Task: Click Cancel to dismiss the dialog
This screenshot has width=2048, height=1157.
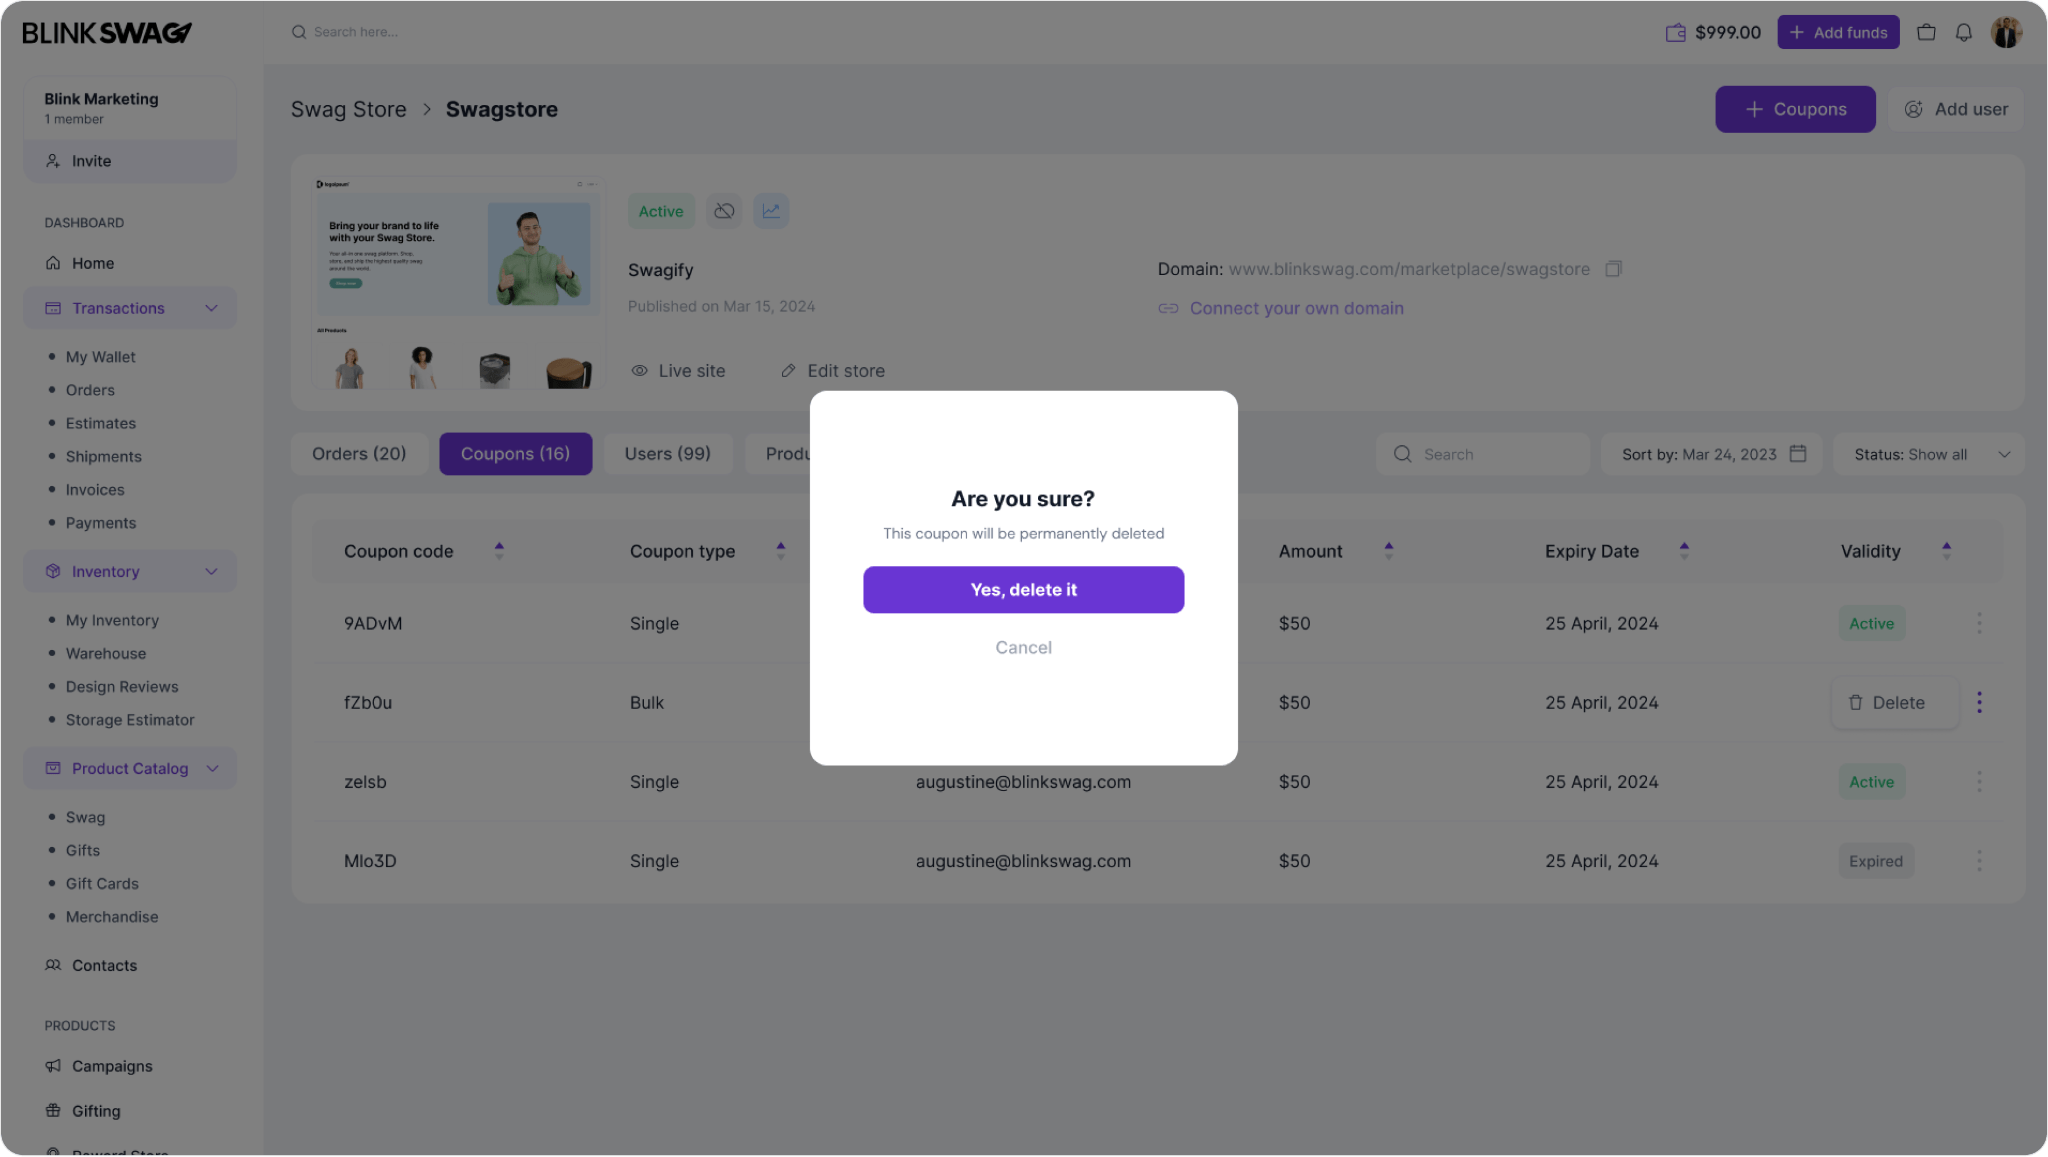Action: coord(1024,648)
